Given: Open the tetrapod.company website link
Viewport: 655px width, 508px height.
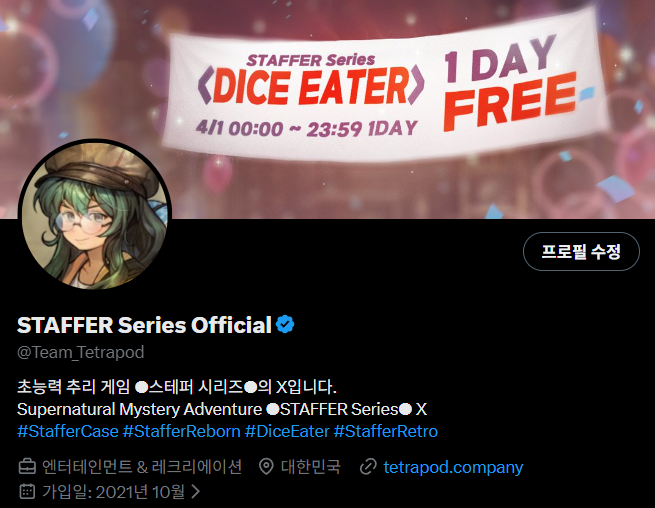Looking at the screenshot, I should 453,467.
